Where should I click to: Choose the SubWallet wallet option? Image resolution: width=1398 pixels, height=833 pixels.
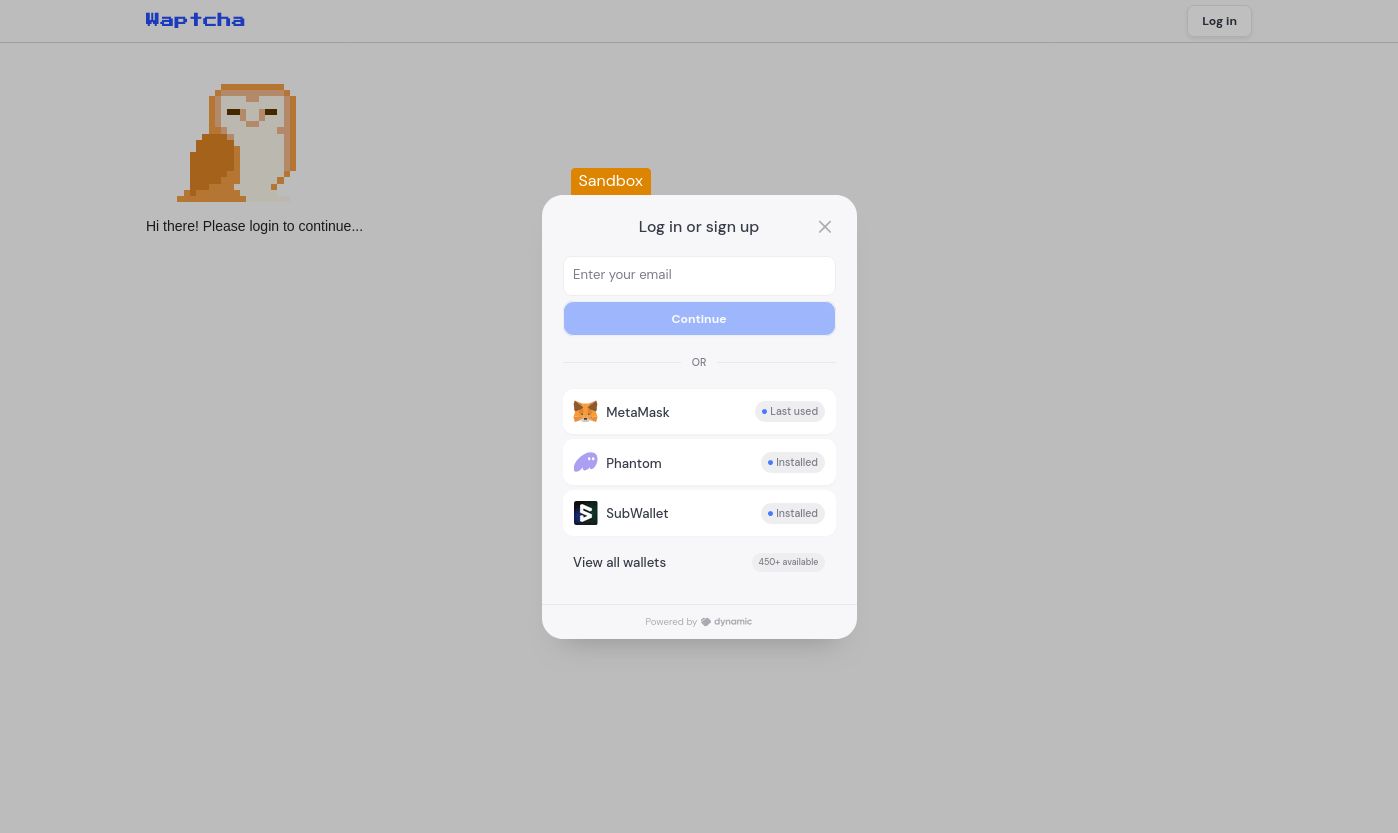pos(699,513)
